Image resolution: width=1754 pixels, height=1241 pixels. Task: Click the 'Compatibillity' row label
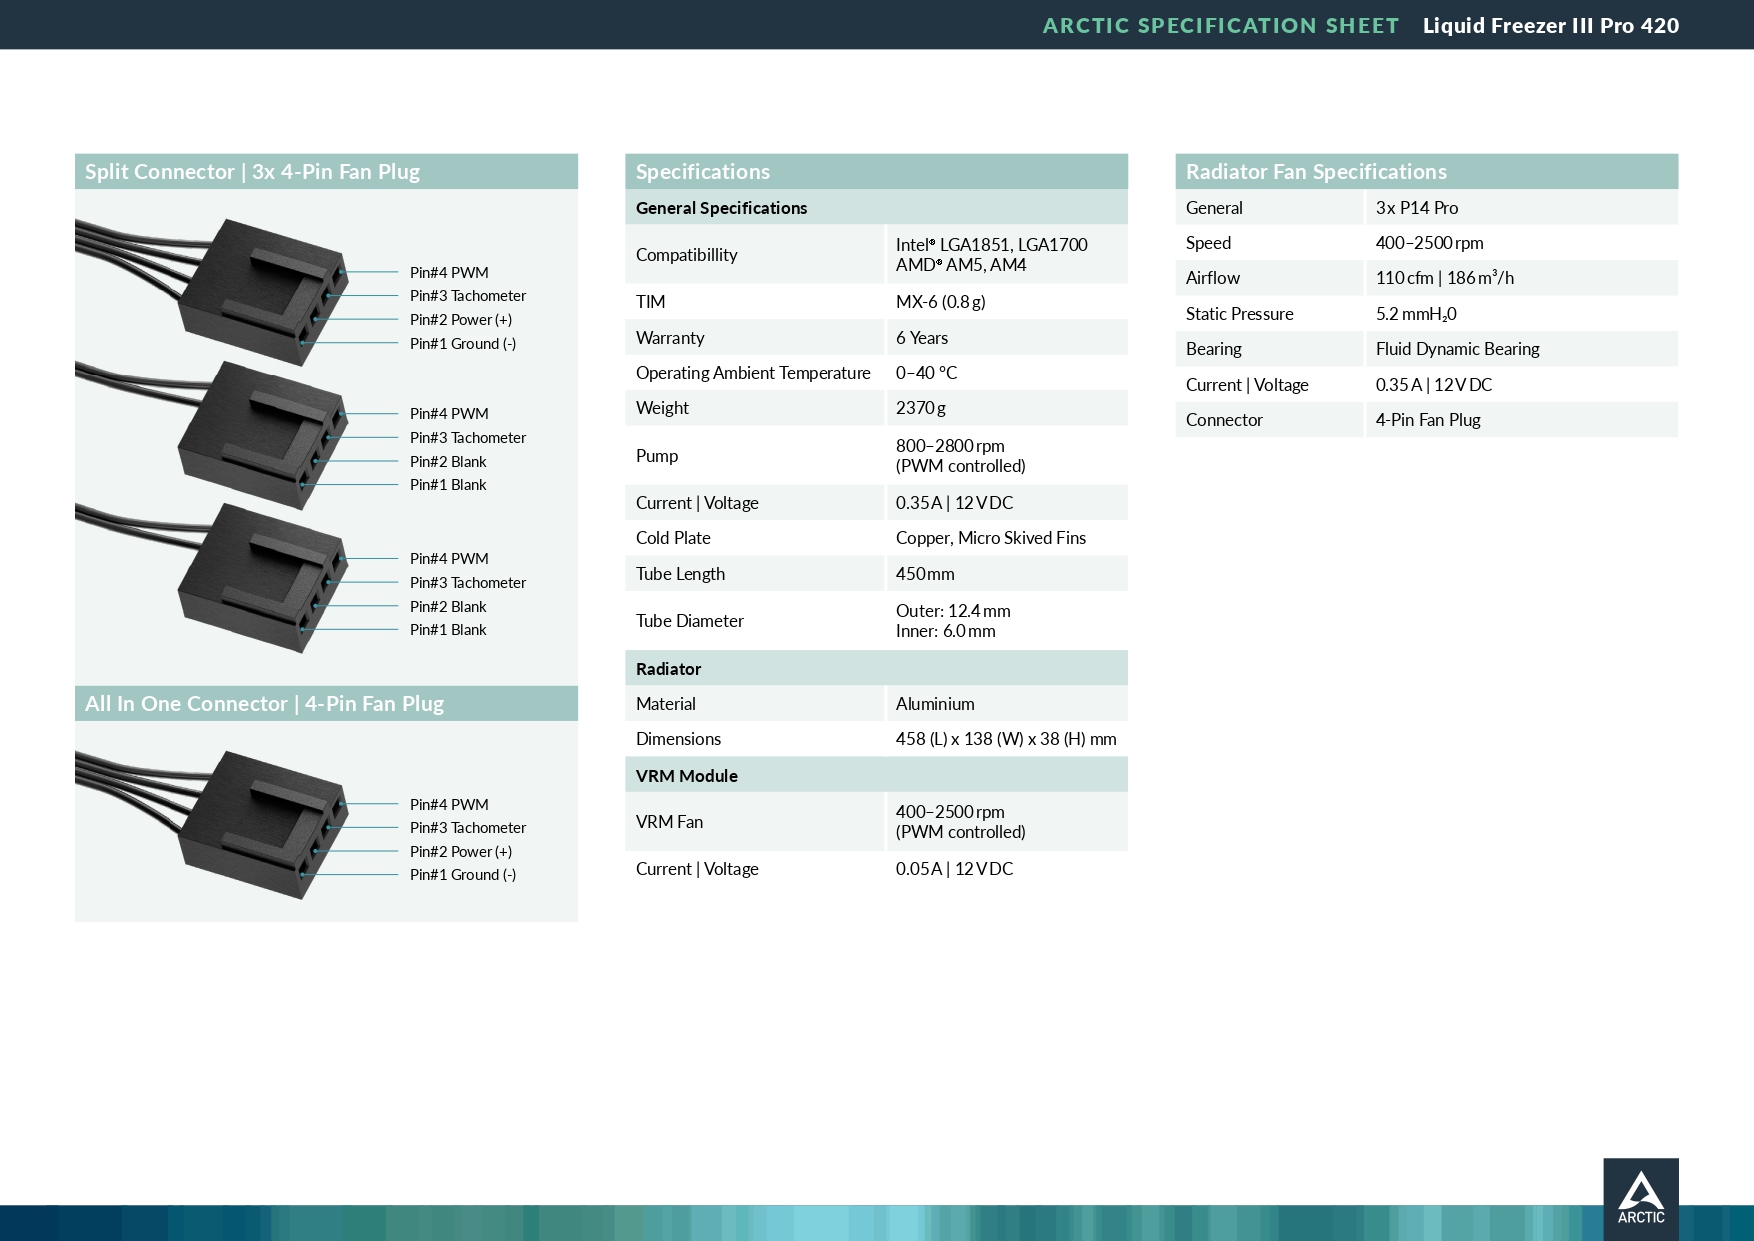pos(686,255)
